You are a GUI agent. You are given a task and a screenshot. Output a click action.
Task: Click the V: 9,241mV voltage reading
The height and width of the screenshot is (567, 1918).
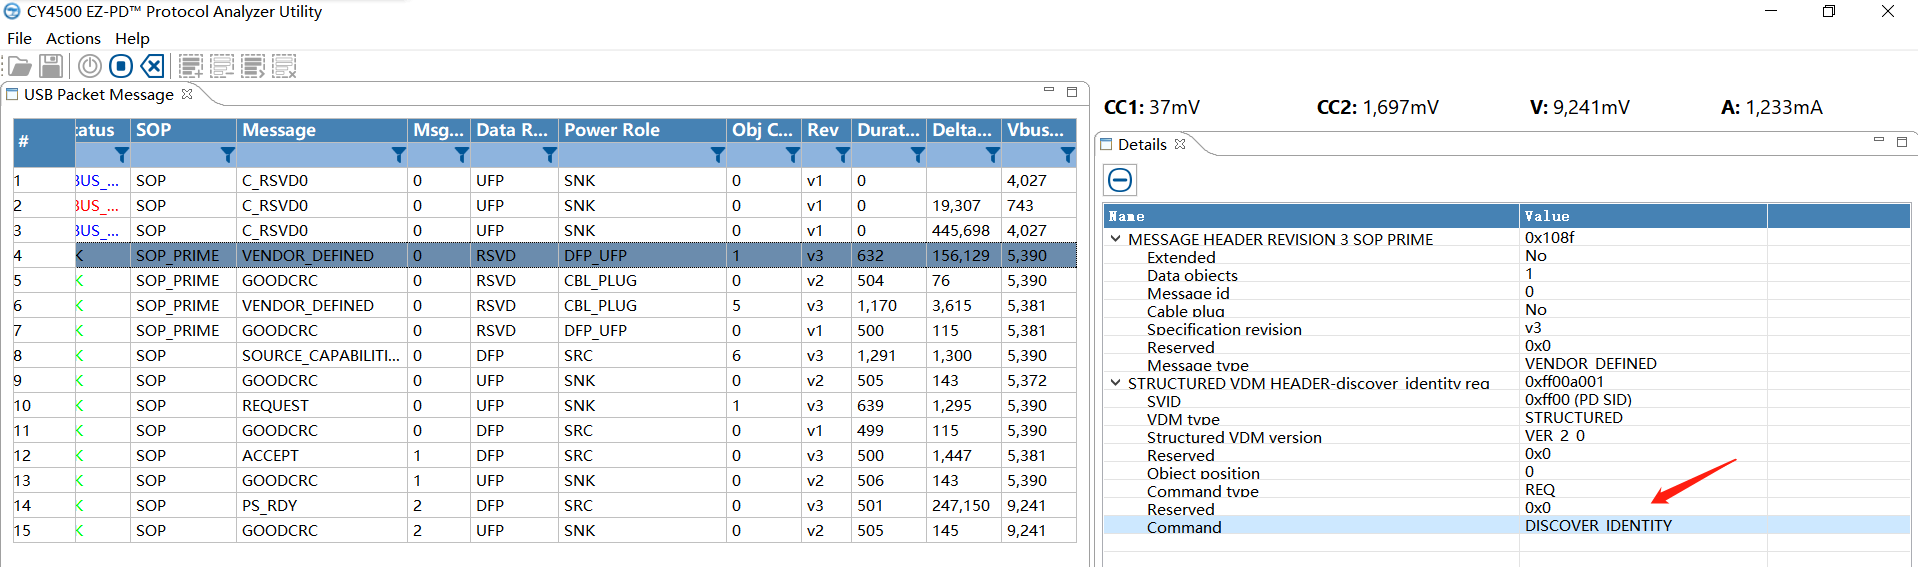[1579, 107]
